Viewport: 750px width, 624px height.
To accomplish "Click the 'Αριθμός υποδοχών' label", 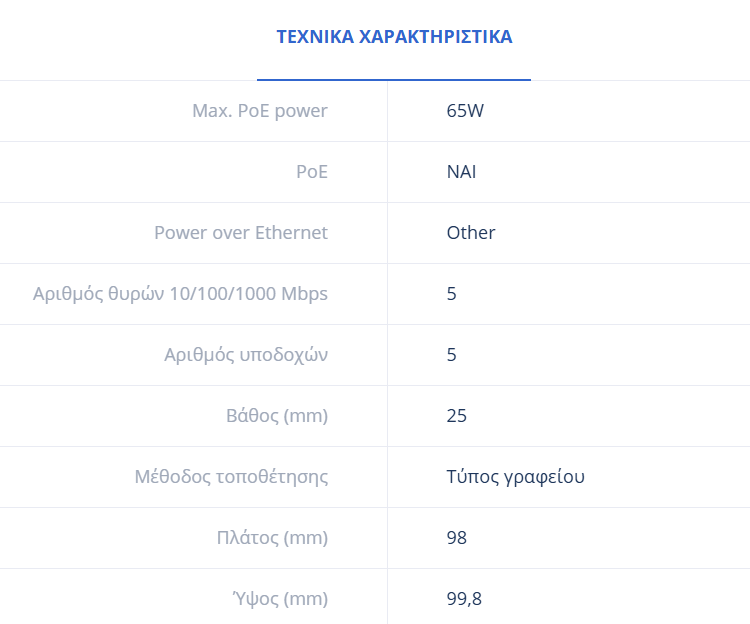I will tap(246, 355).
